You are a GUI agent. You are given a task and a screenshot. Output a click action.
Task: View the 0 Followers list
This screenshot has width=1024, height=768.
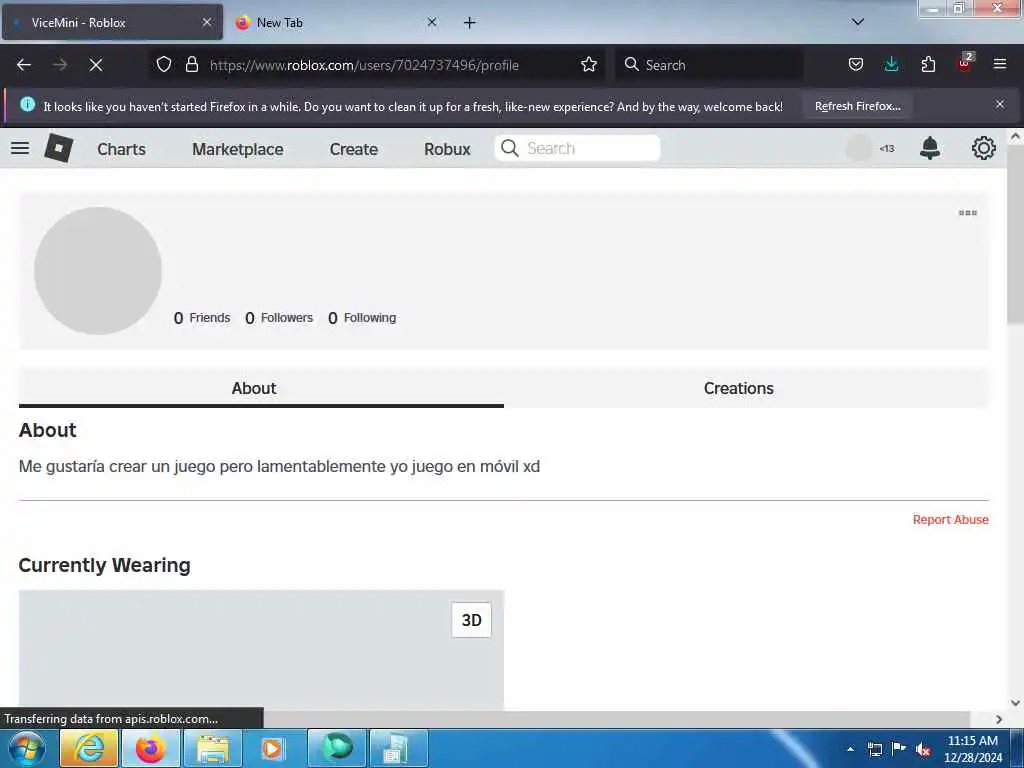click(x=279, y=318)
